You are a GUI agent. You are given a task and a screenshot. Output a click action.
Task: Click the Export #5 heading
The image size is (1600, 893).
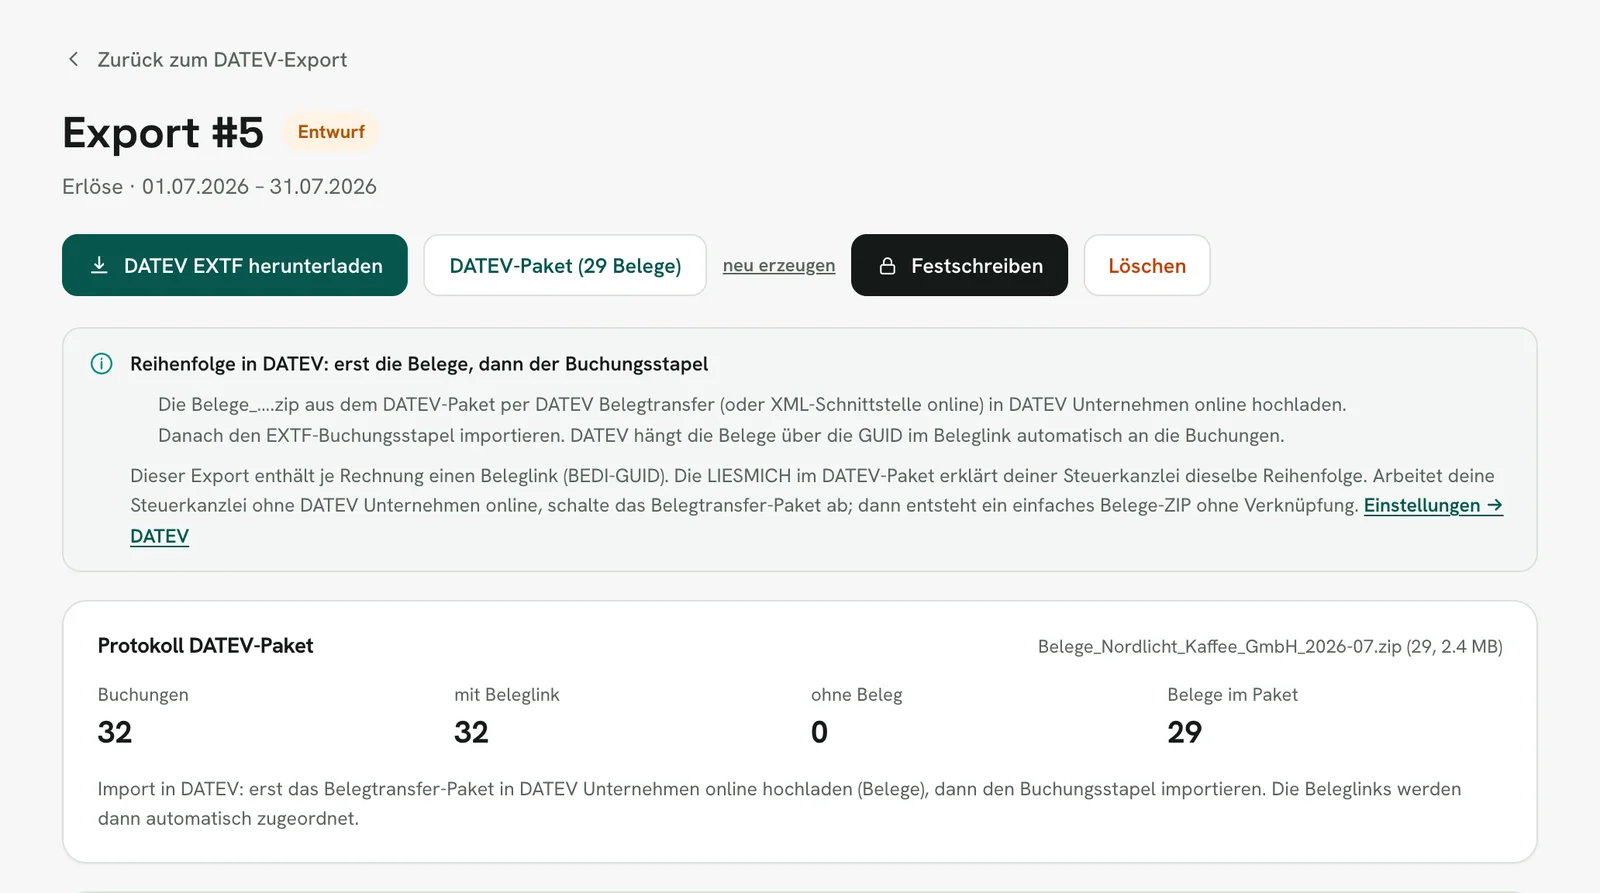pyautogui.click(x=163, y=133)
